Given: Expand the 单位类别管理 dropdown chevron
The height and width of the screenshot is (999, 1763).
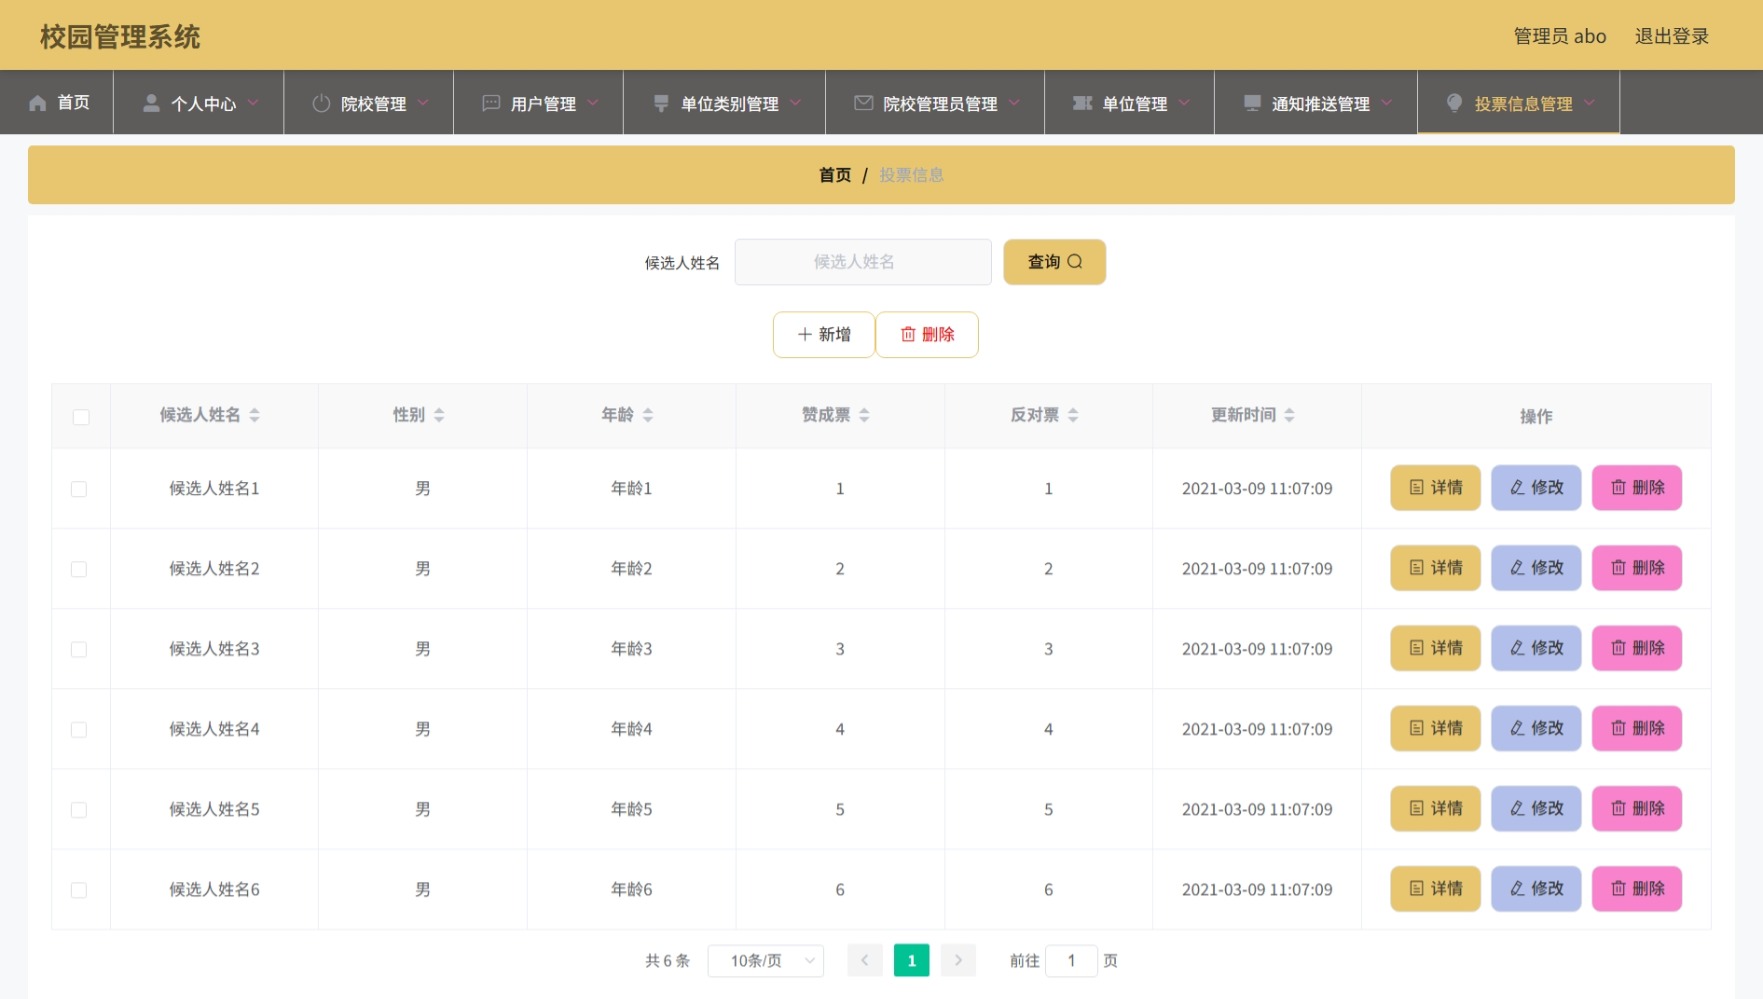Looking at the screenshot, I should coord(795,103).
